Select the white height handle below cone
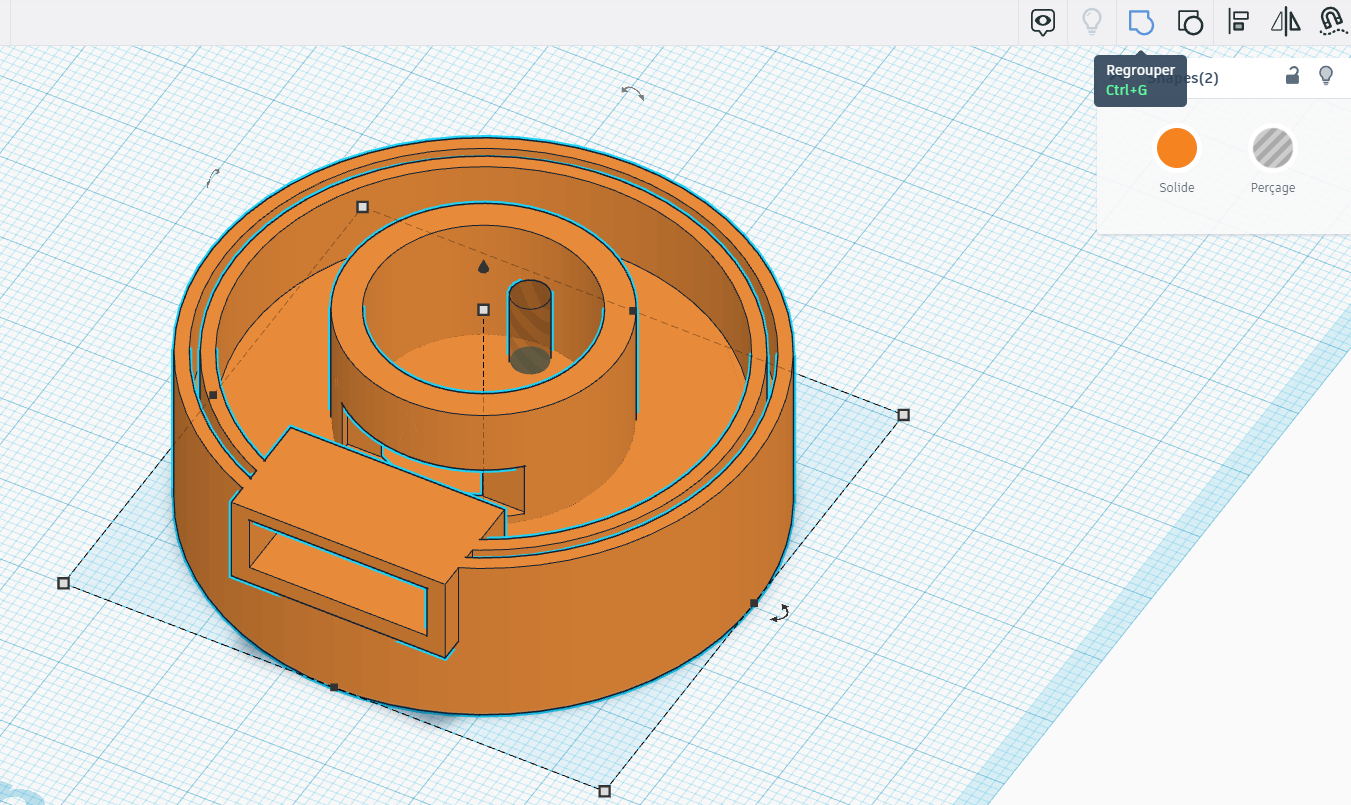Screen dimensions: 1351x805 pos(484,310)
